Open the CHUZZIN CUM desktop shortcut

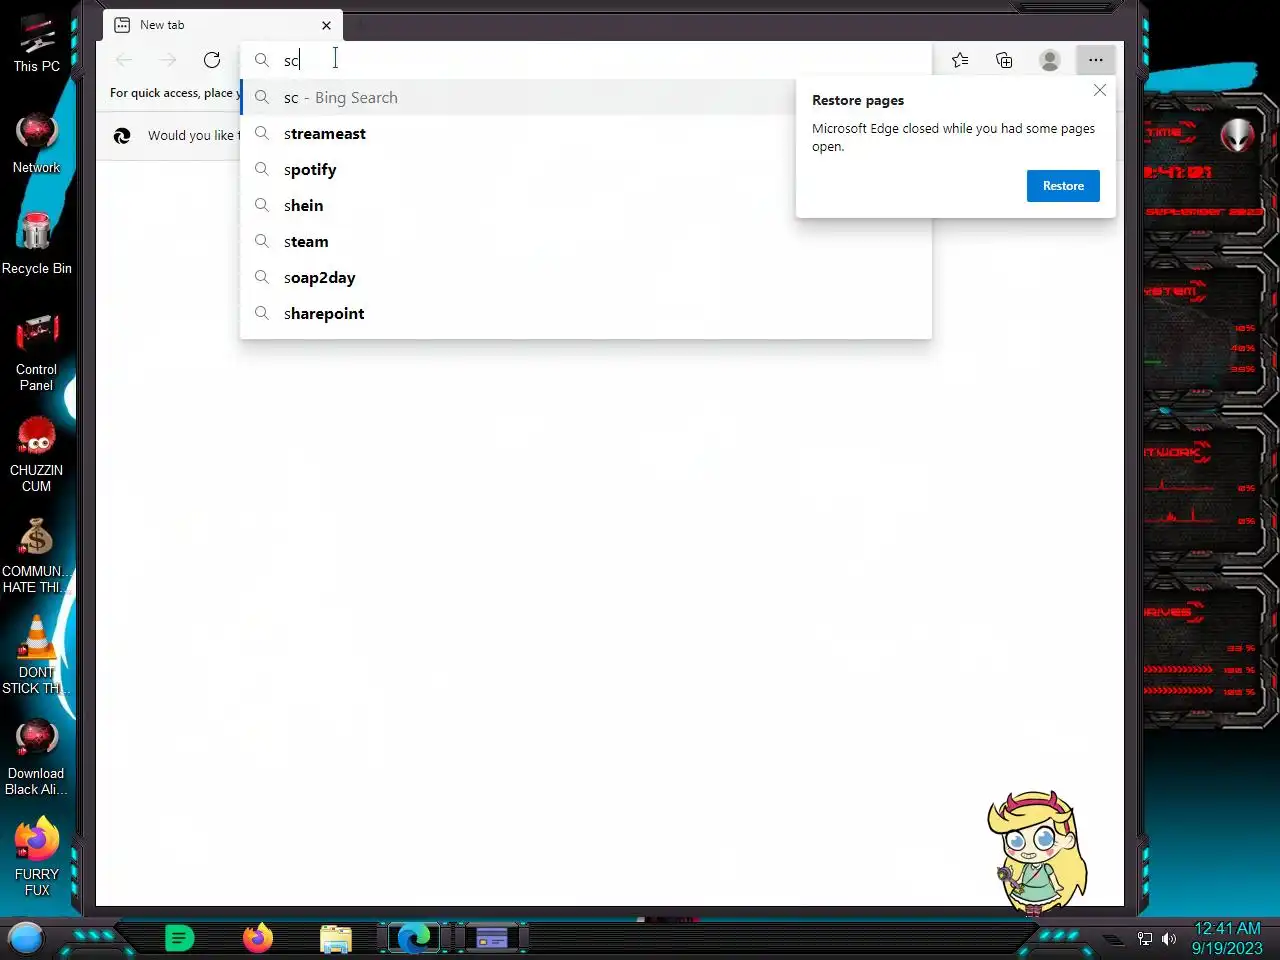37,454
